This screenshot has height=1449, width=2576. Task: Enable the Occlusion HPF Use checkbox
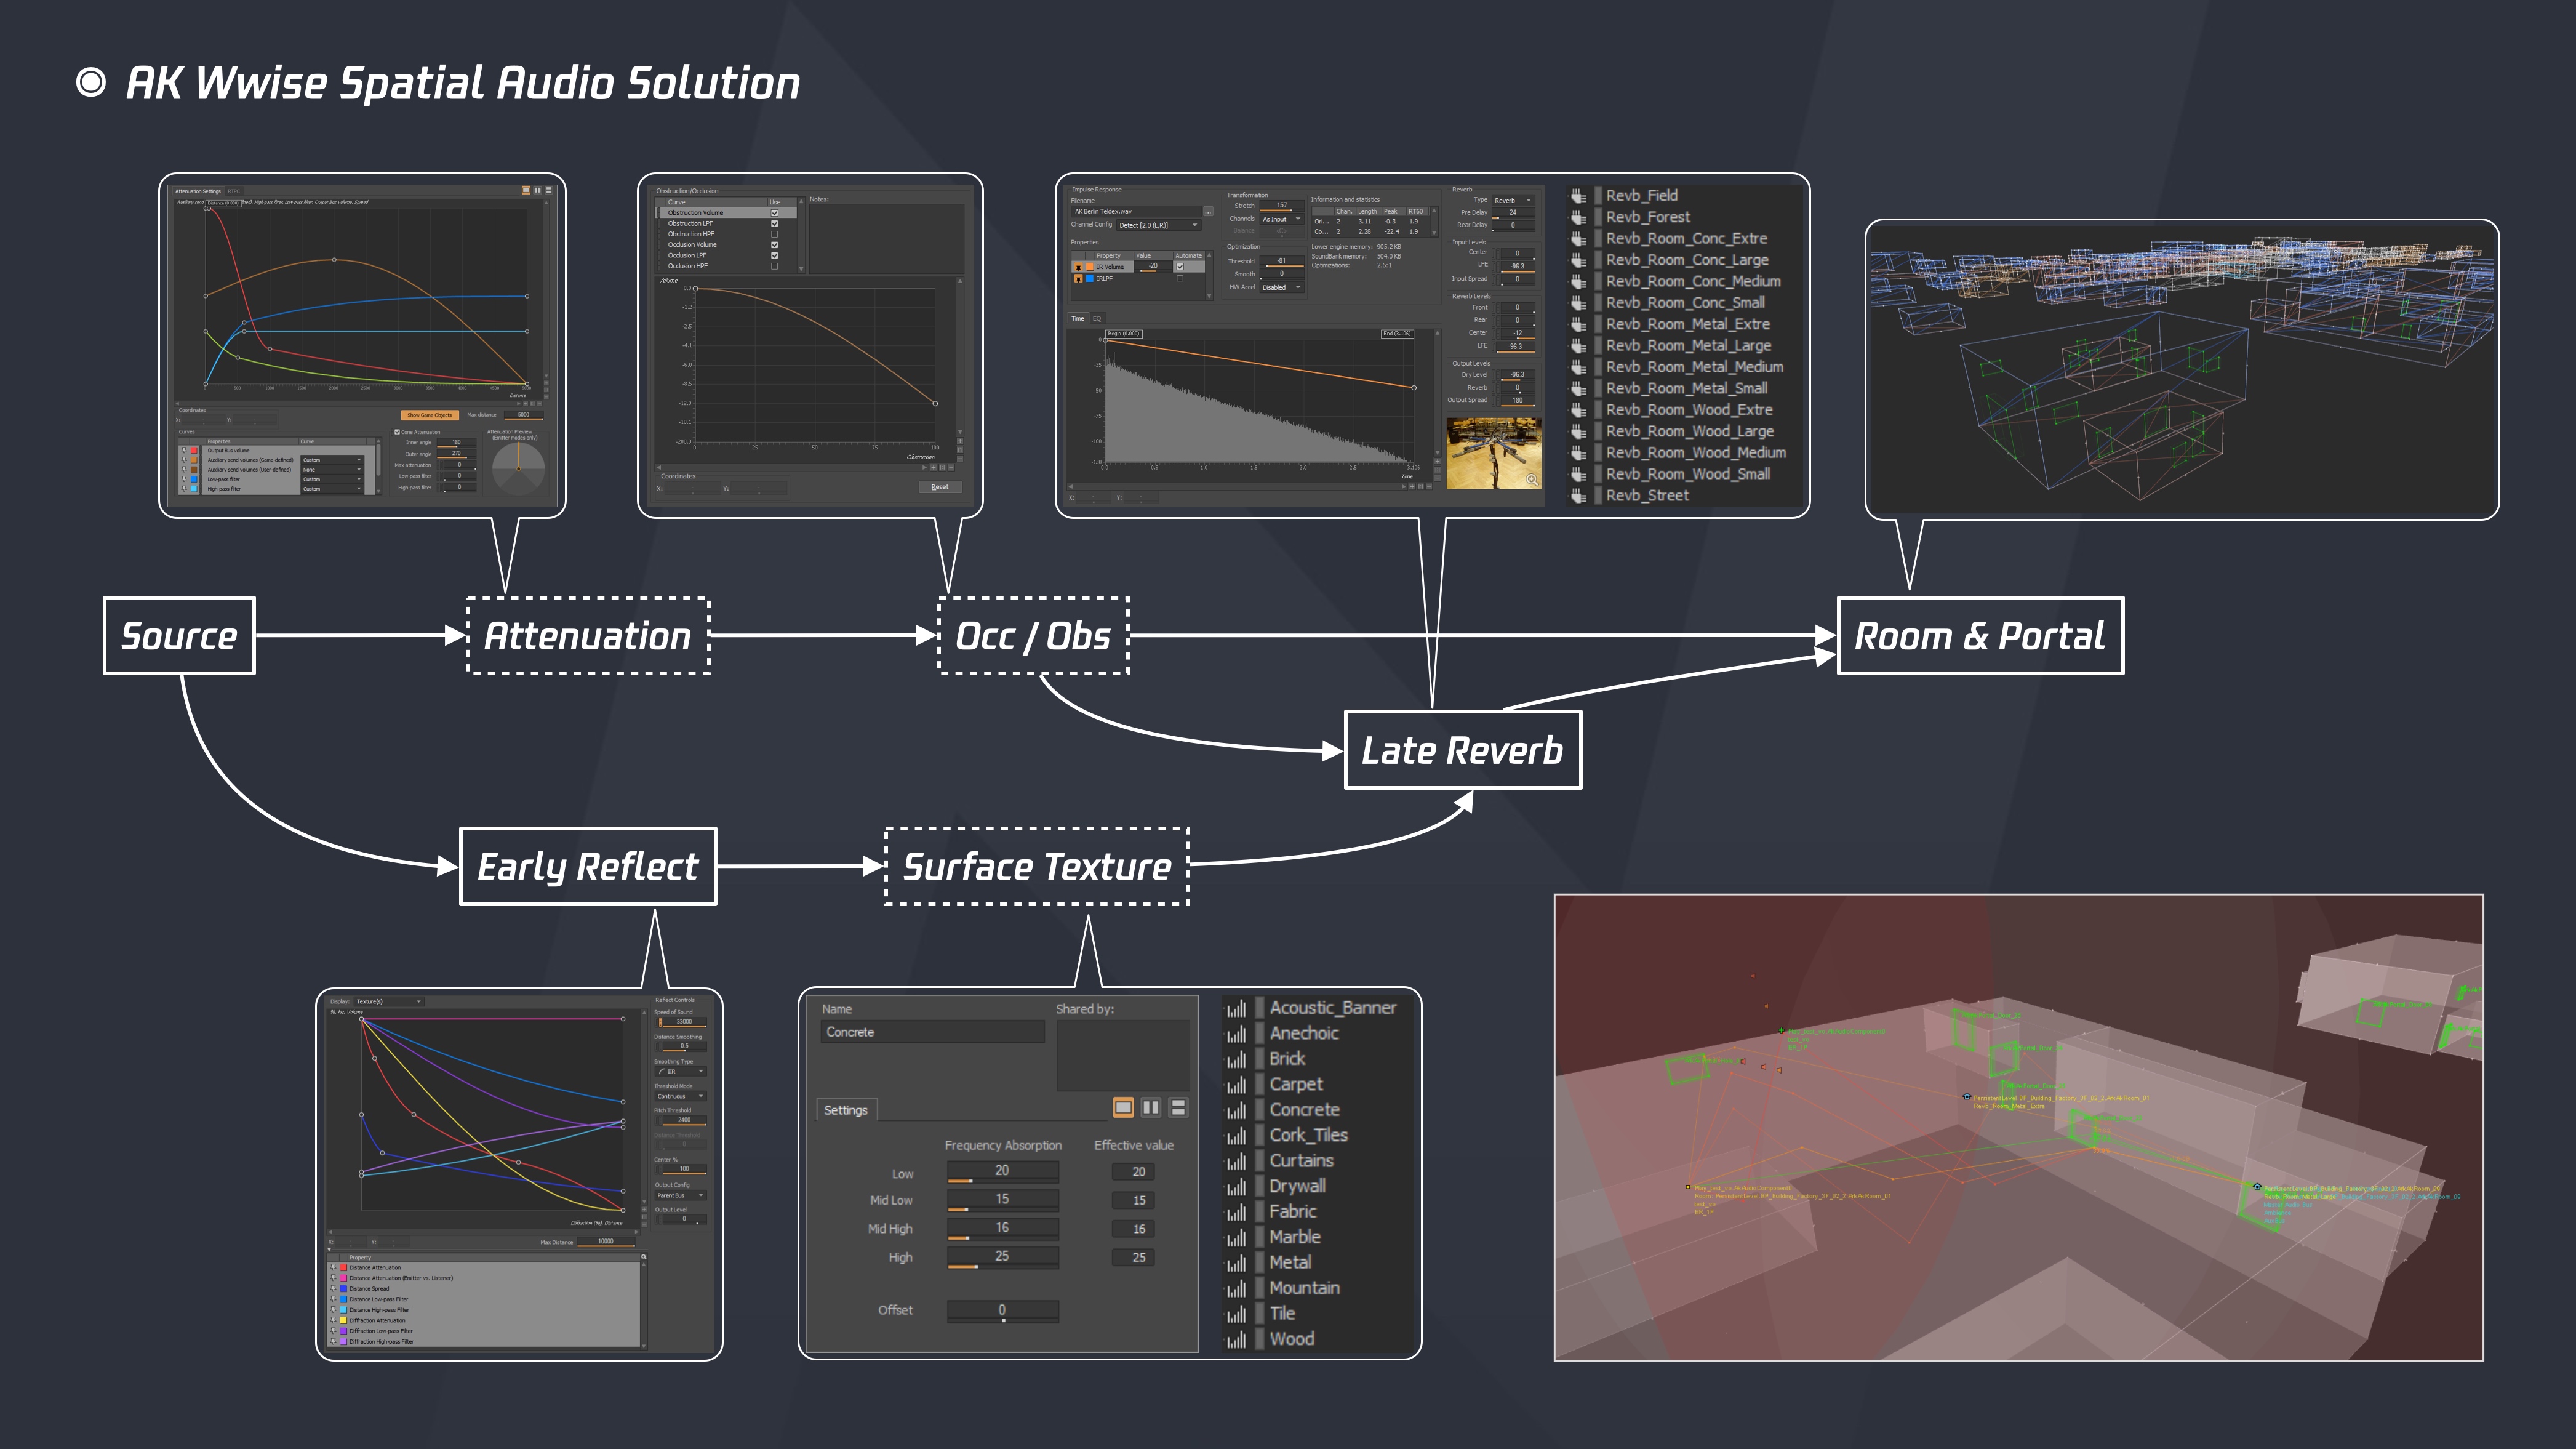pyautogui.click(x=774, y=266)
